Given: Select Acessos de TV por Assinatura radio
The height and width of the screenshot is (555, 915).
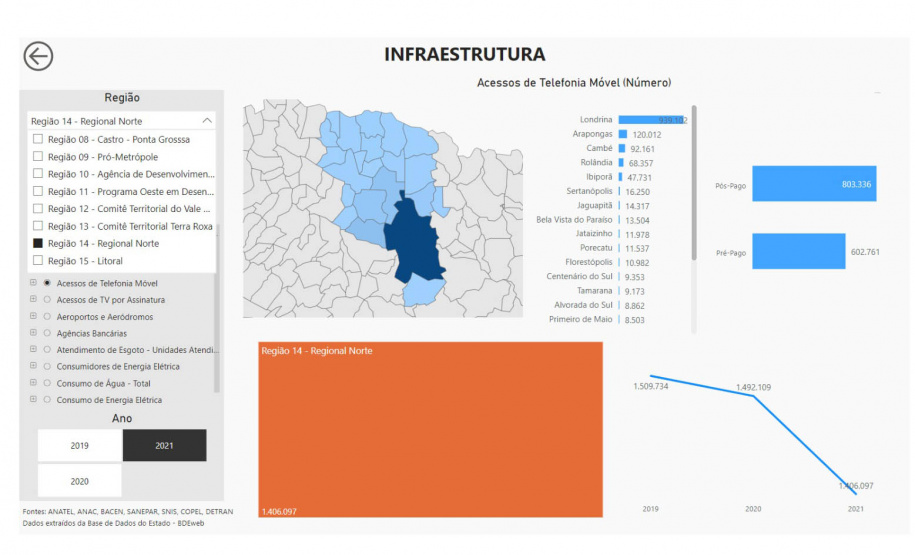Looking at the screenshot, I should [x=46, y=300].
